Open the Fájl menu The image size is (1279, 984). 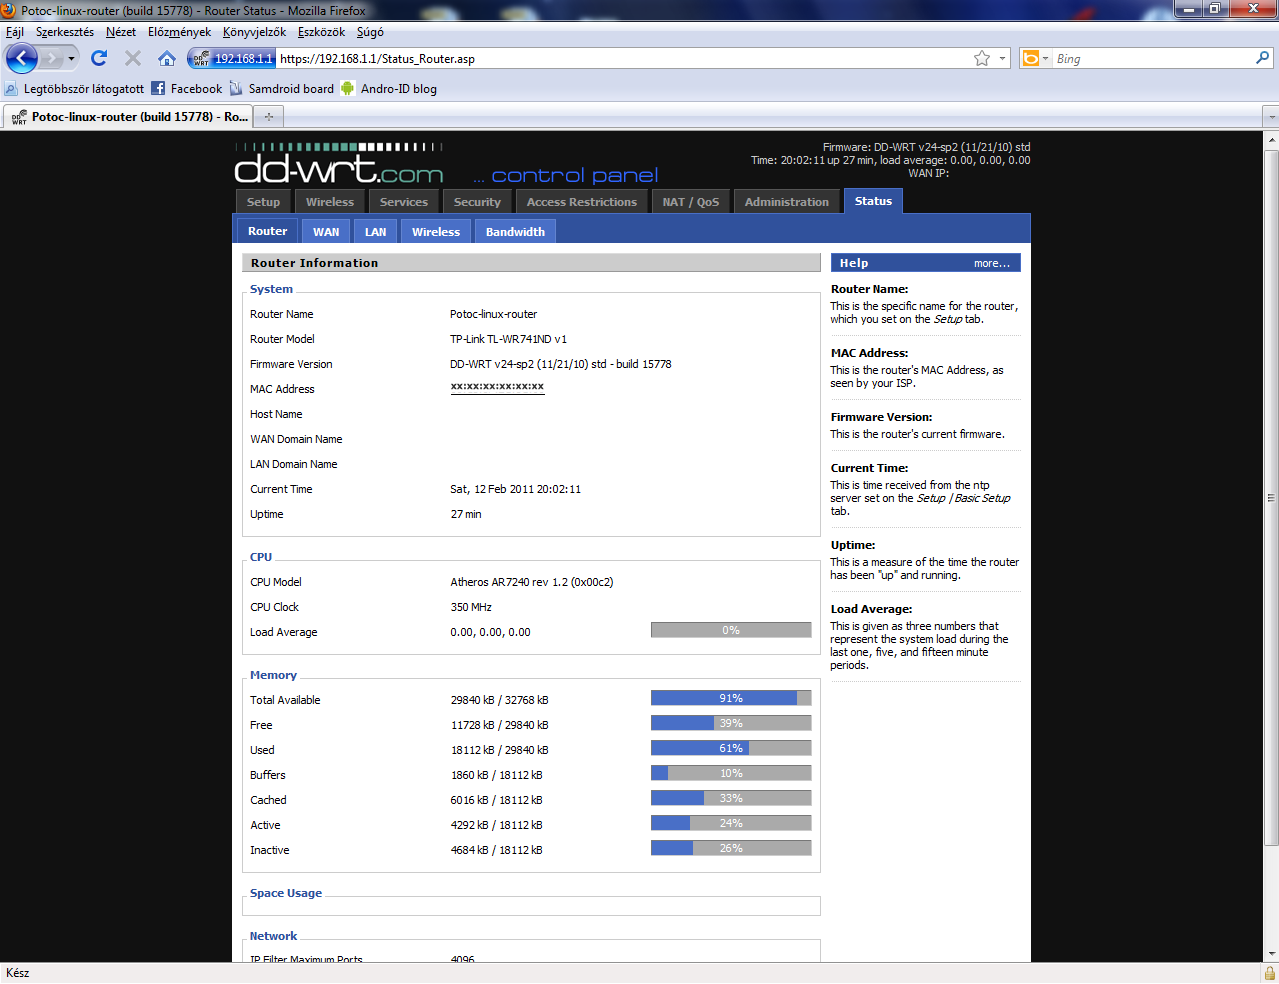point(15,32)
